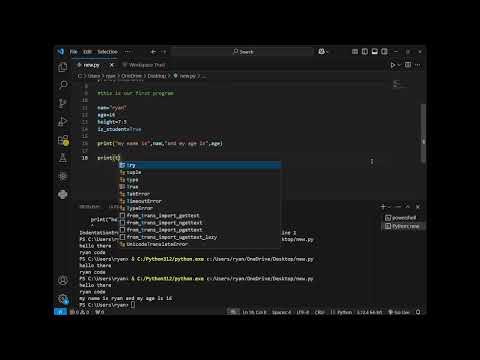Click the editor minimap
This screenshot has width=480, height=360.
click(x=399, y=84)
